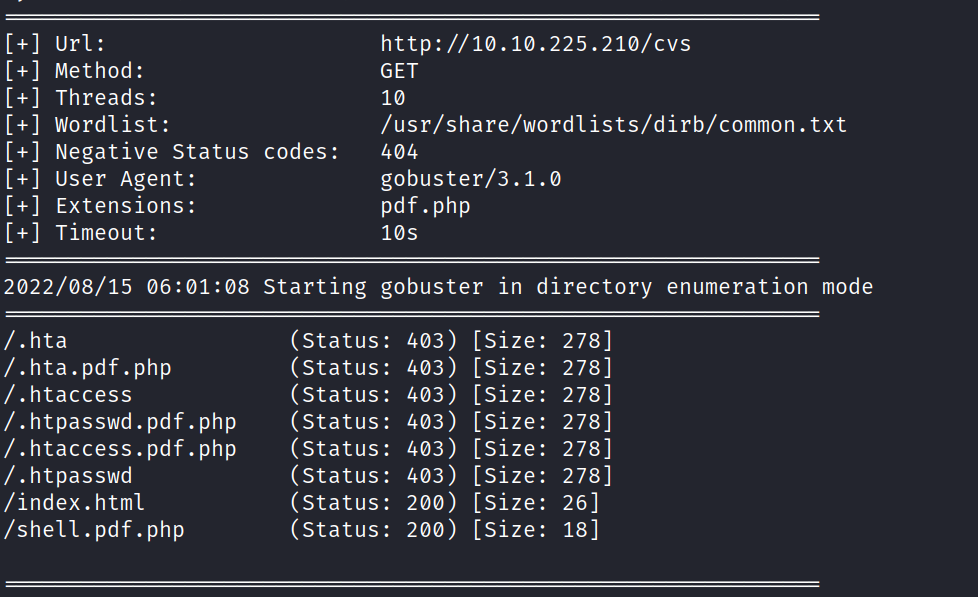Open the /shell.pdf.php result path
The height and width of the screenshot is (597, 978).
point(94,530)
